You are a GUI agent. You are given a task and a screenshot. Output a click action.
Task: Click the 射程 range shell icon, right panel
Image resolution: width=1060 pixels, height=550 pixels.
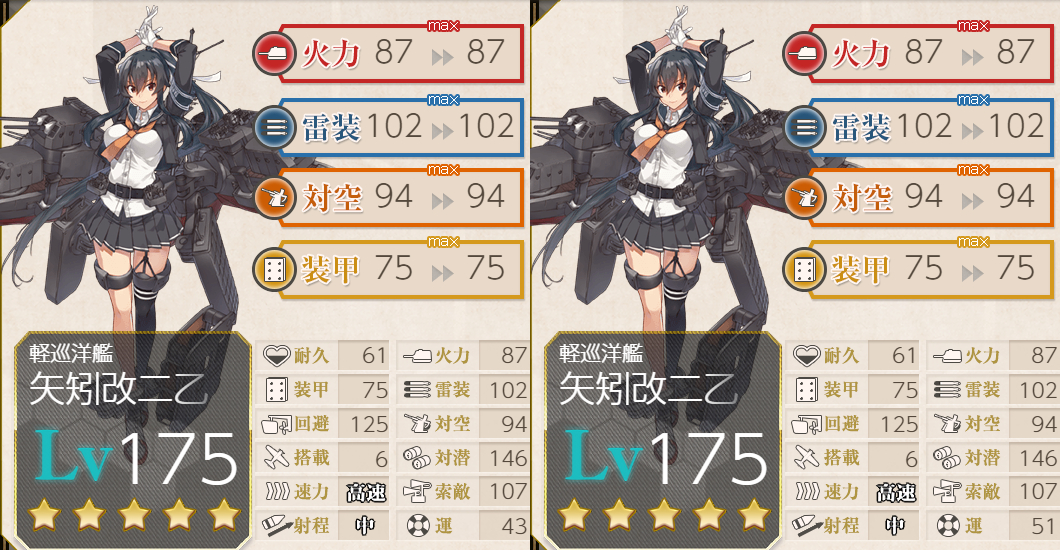(x=806, y=526)
